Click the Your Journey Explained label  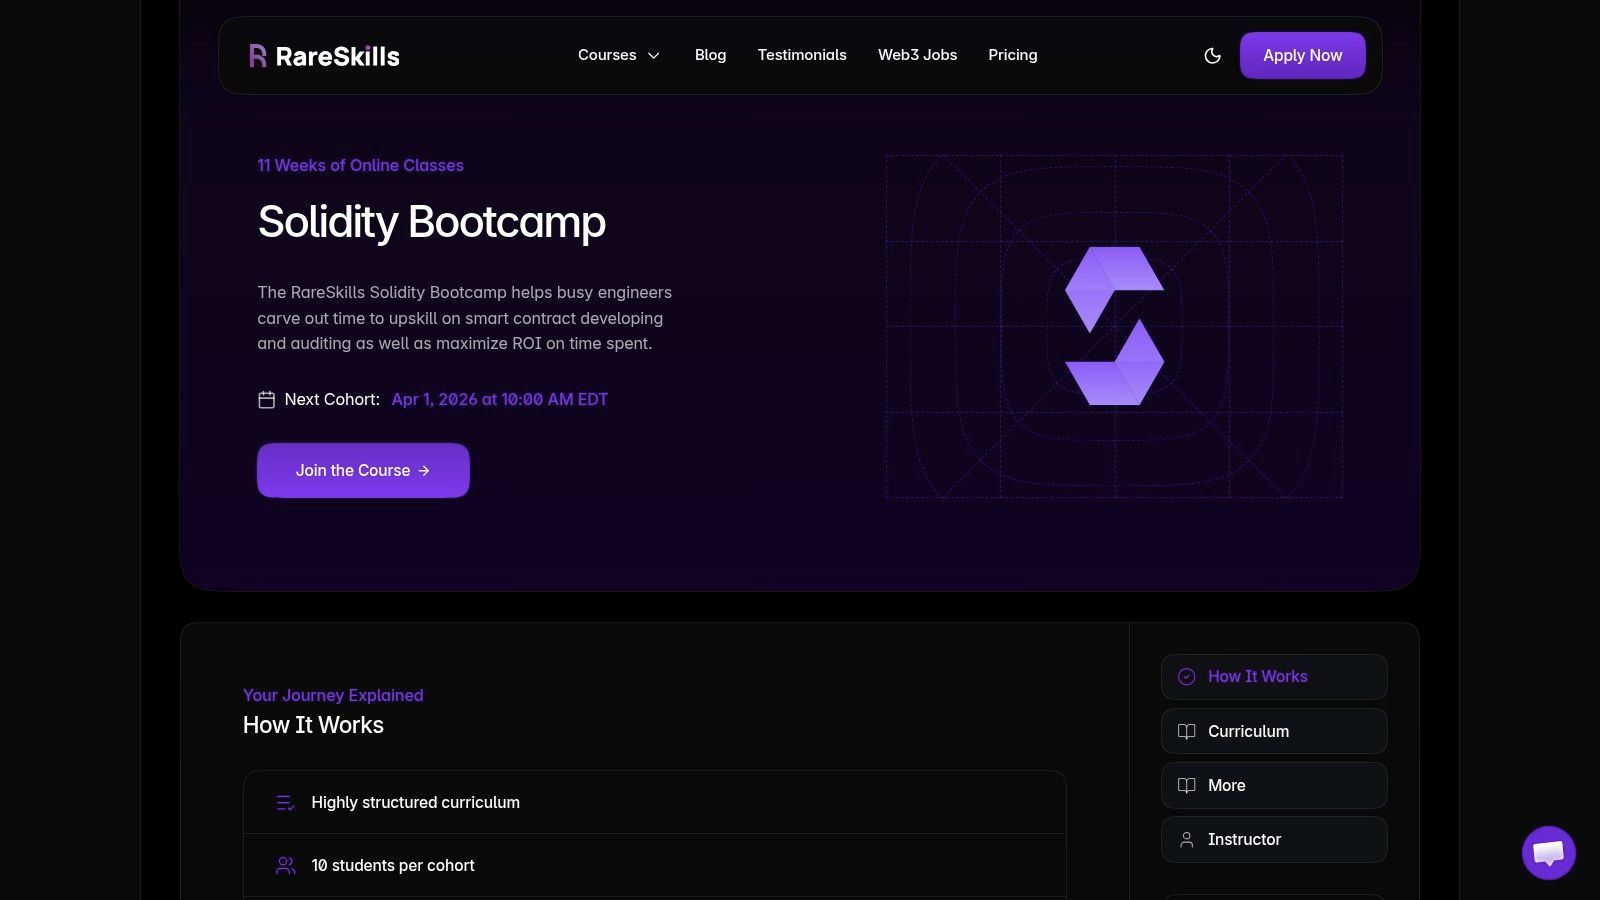[333, 695]
